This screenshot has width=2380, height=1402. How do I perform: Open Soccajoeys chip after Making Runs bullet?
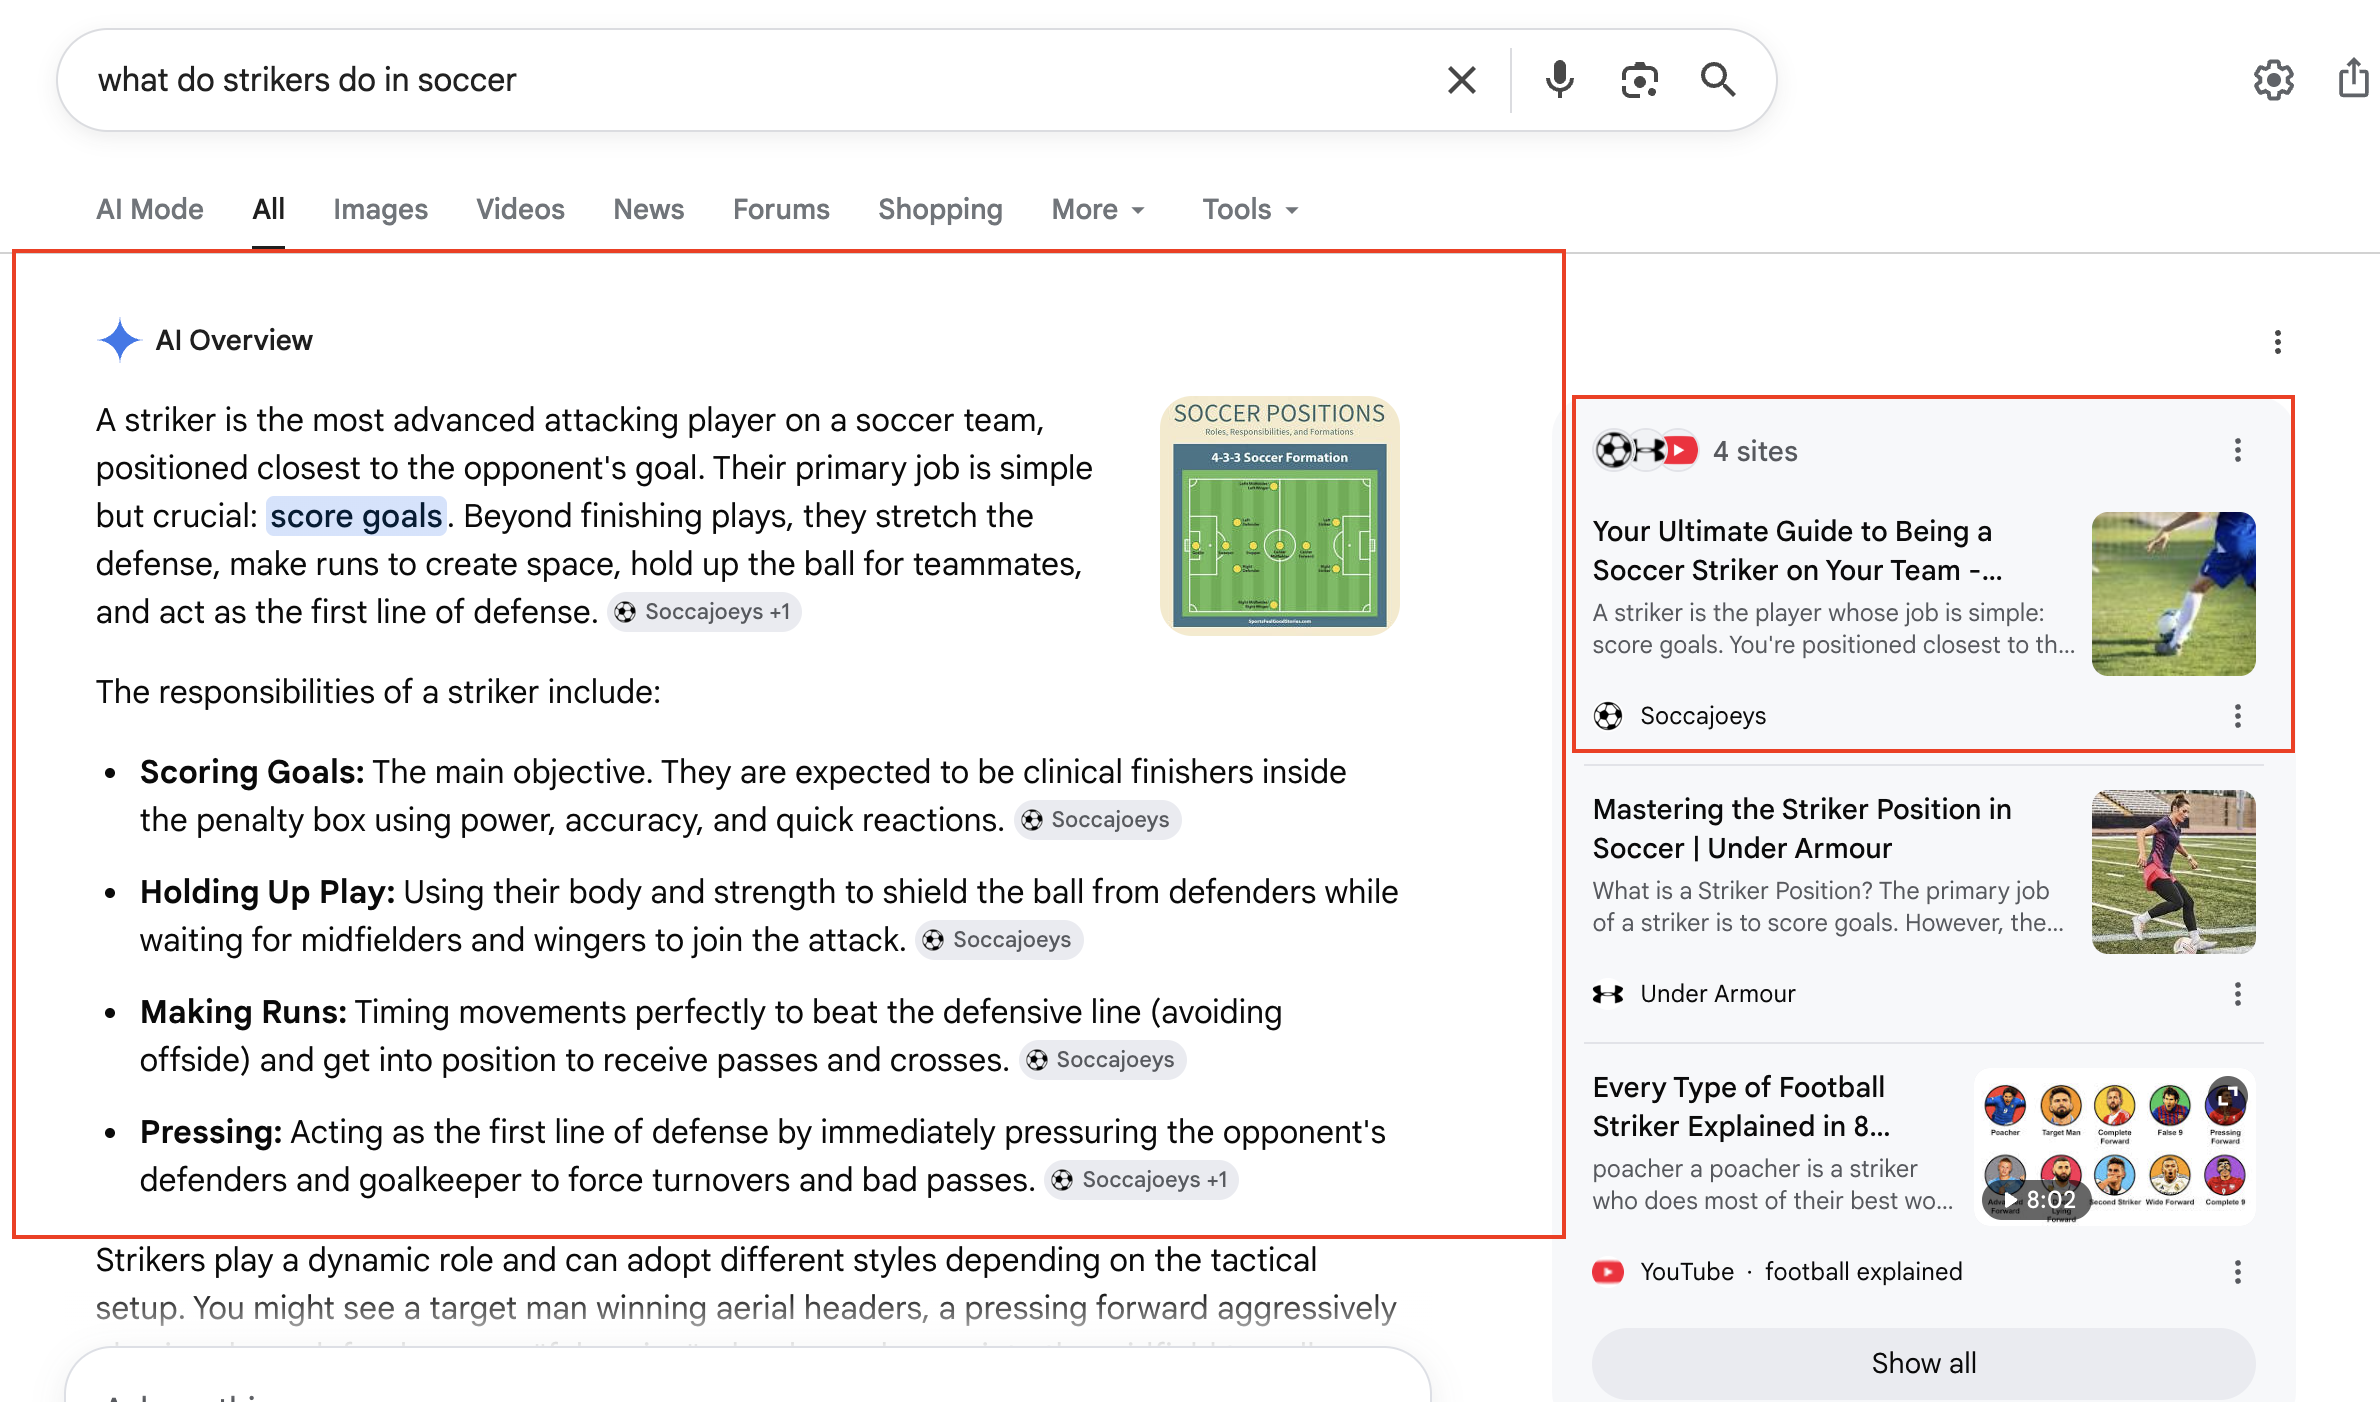tap(1102, 1060)
